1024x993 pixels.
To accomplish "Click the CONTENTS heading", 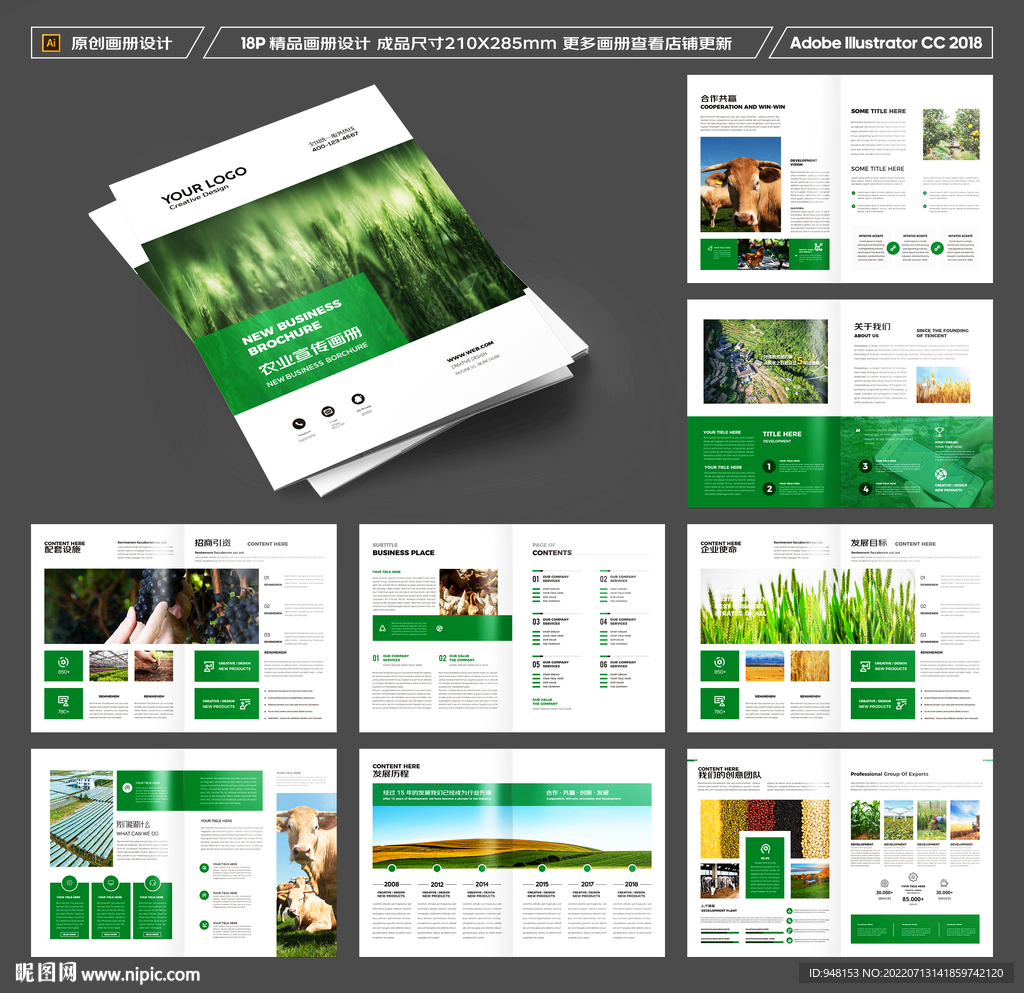I will point(552,552).
